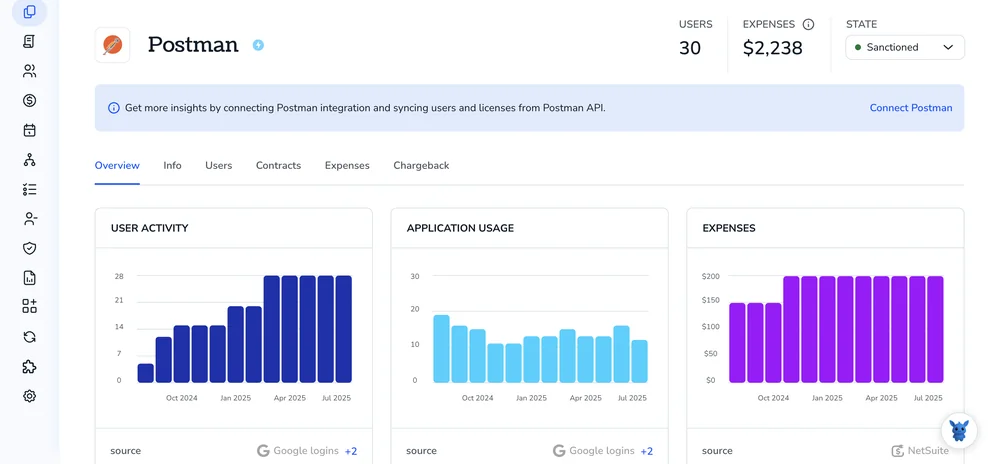The image size is (1000, 464).
Task: Click the Connect Postman link
Action: 911,108
